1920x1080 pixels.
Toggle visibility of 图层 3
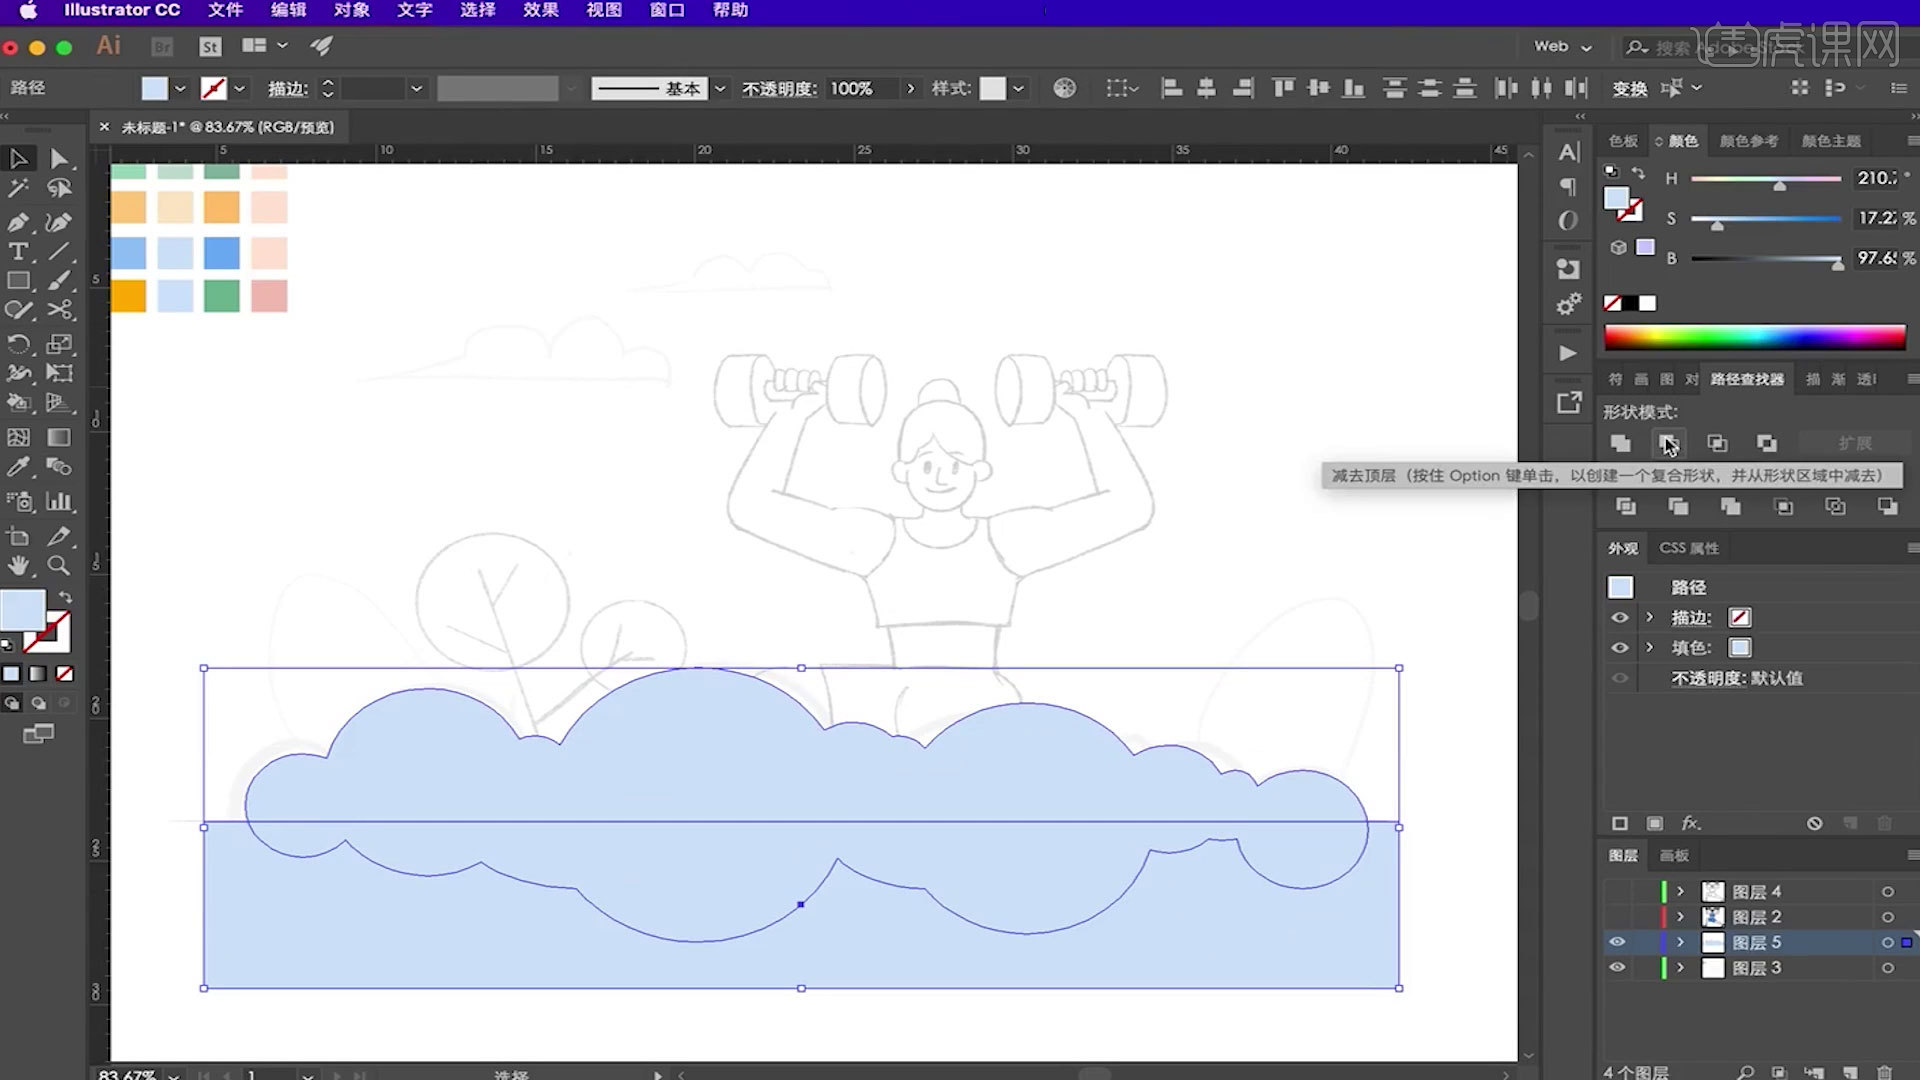click(1617, 968)
